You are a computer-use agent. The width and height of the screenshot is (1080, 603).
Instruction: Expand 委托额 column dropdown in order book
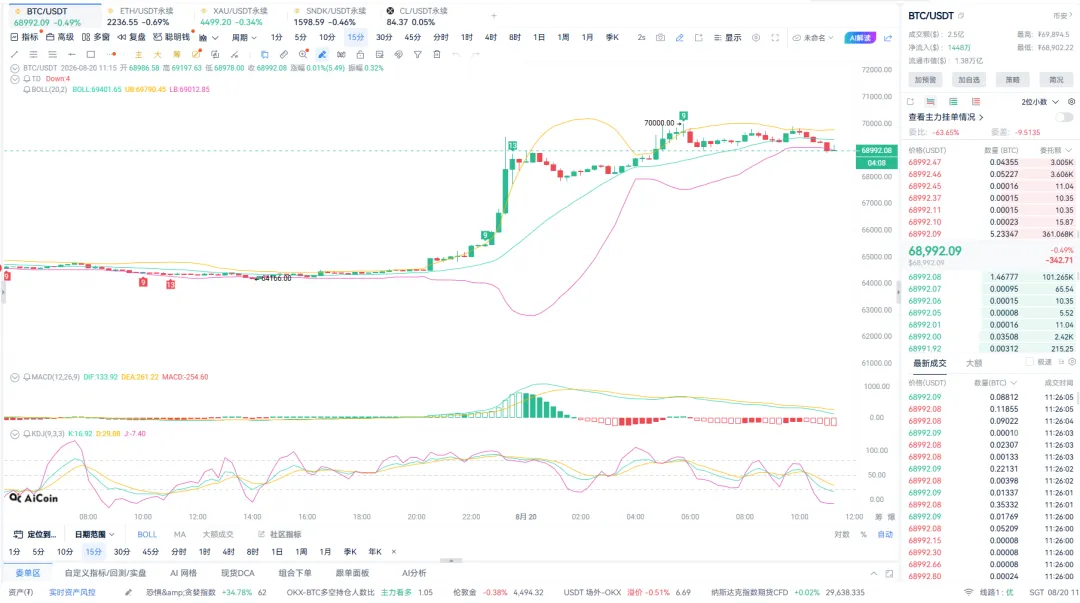pyautogui.click(x=1055, y=150)
